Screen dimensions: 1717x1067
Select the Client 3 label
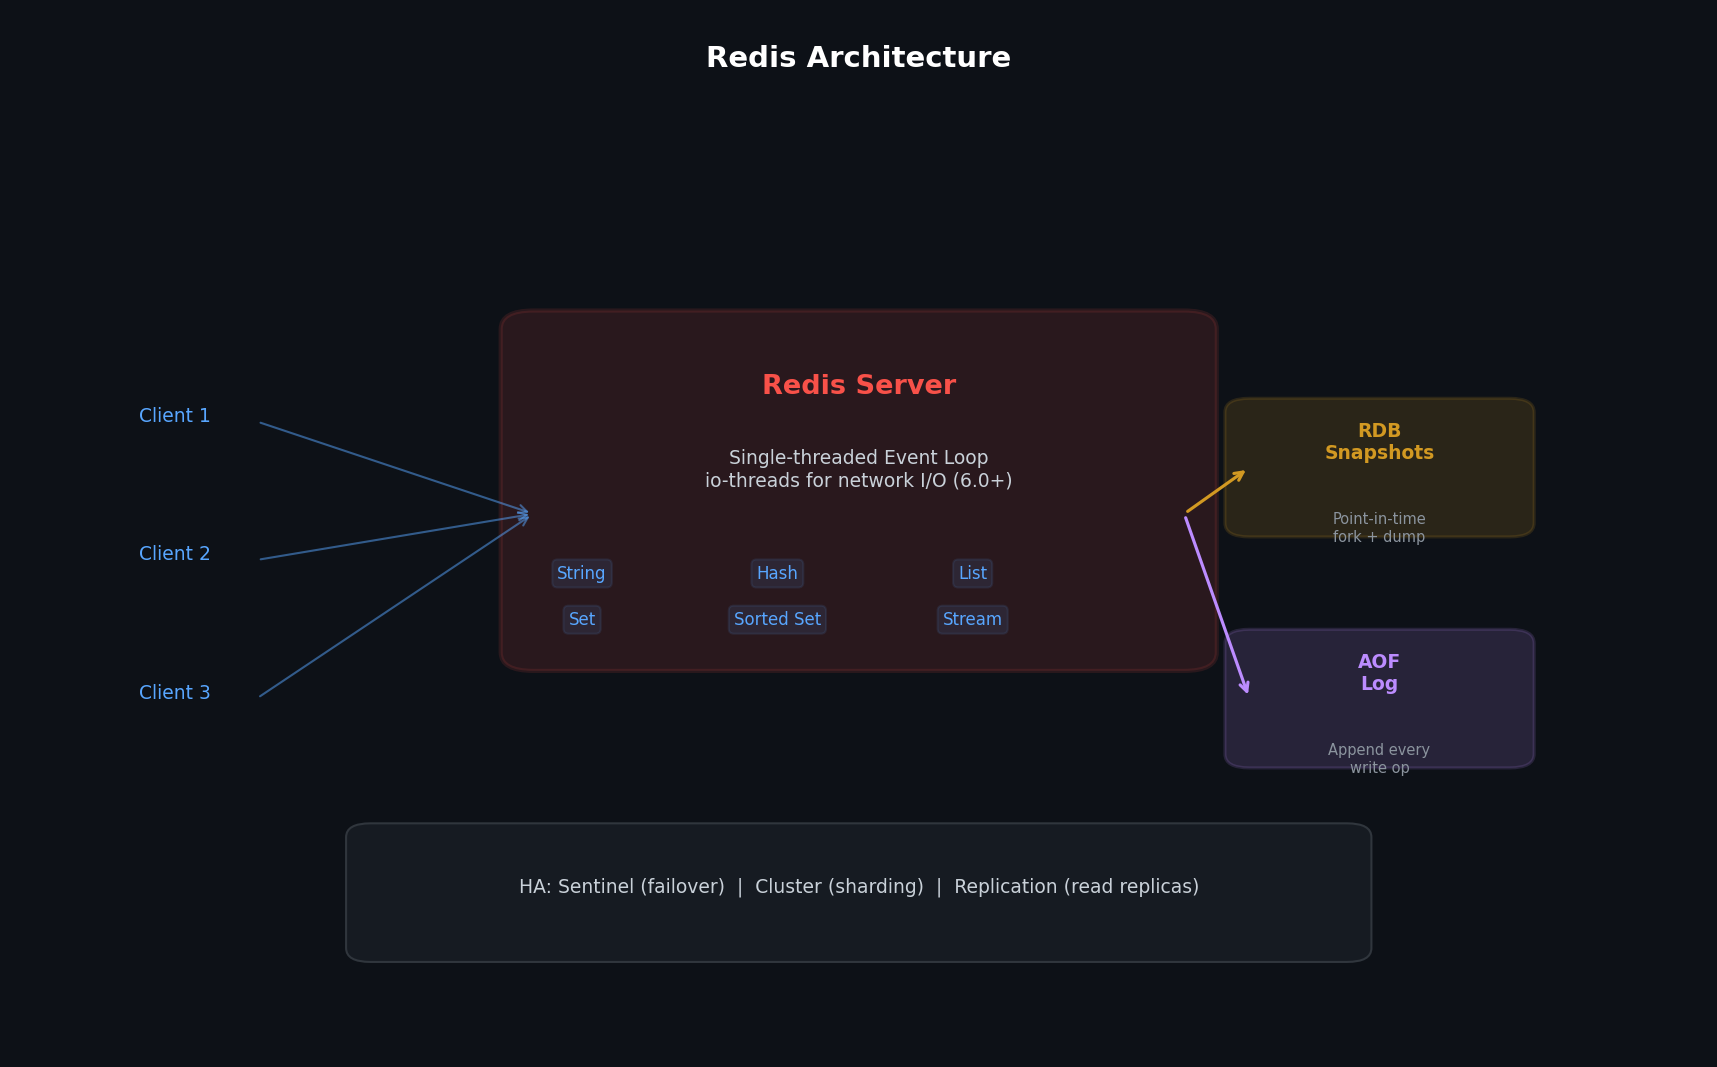175,693
